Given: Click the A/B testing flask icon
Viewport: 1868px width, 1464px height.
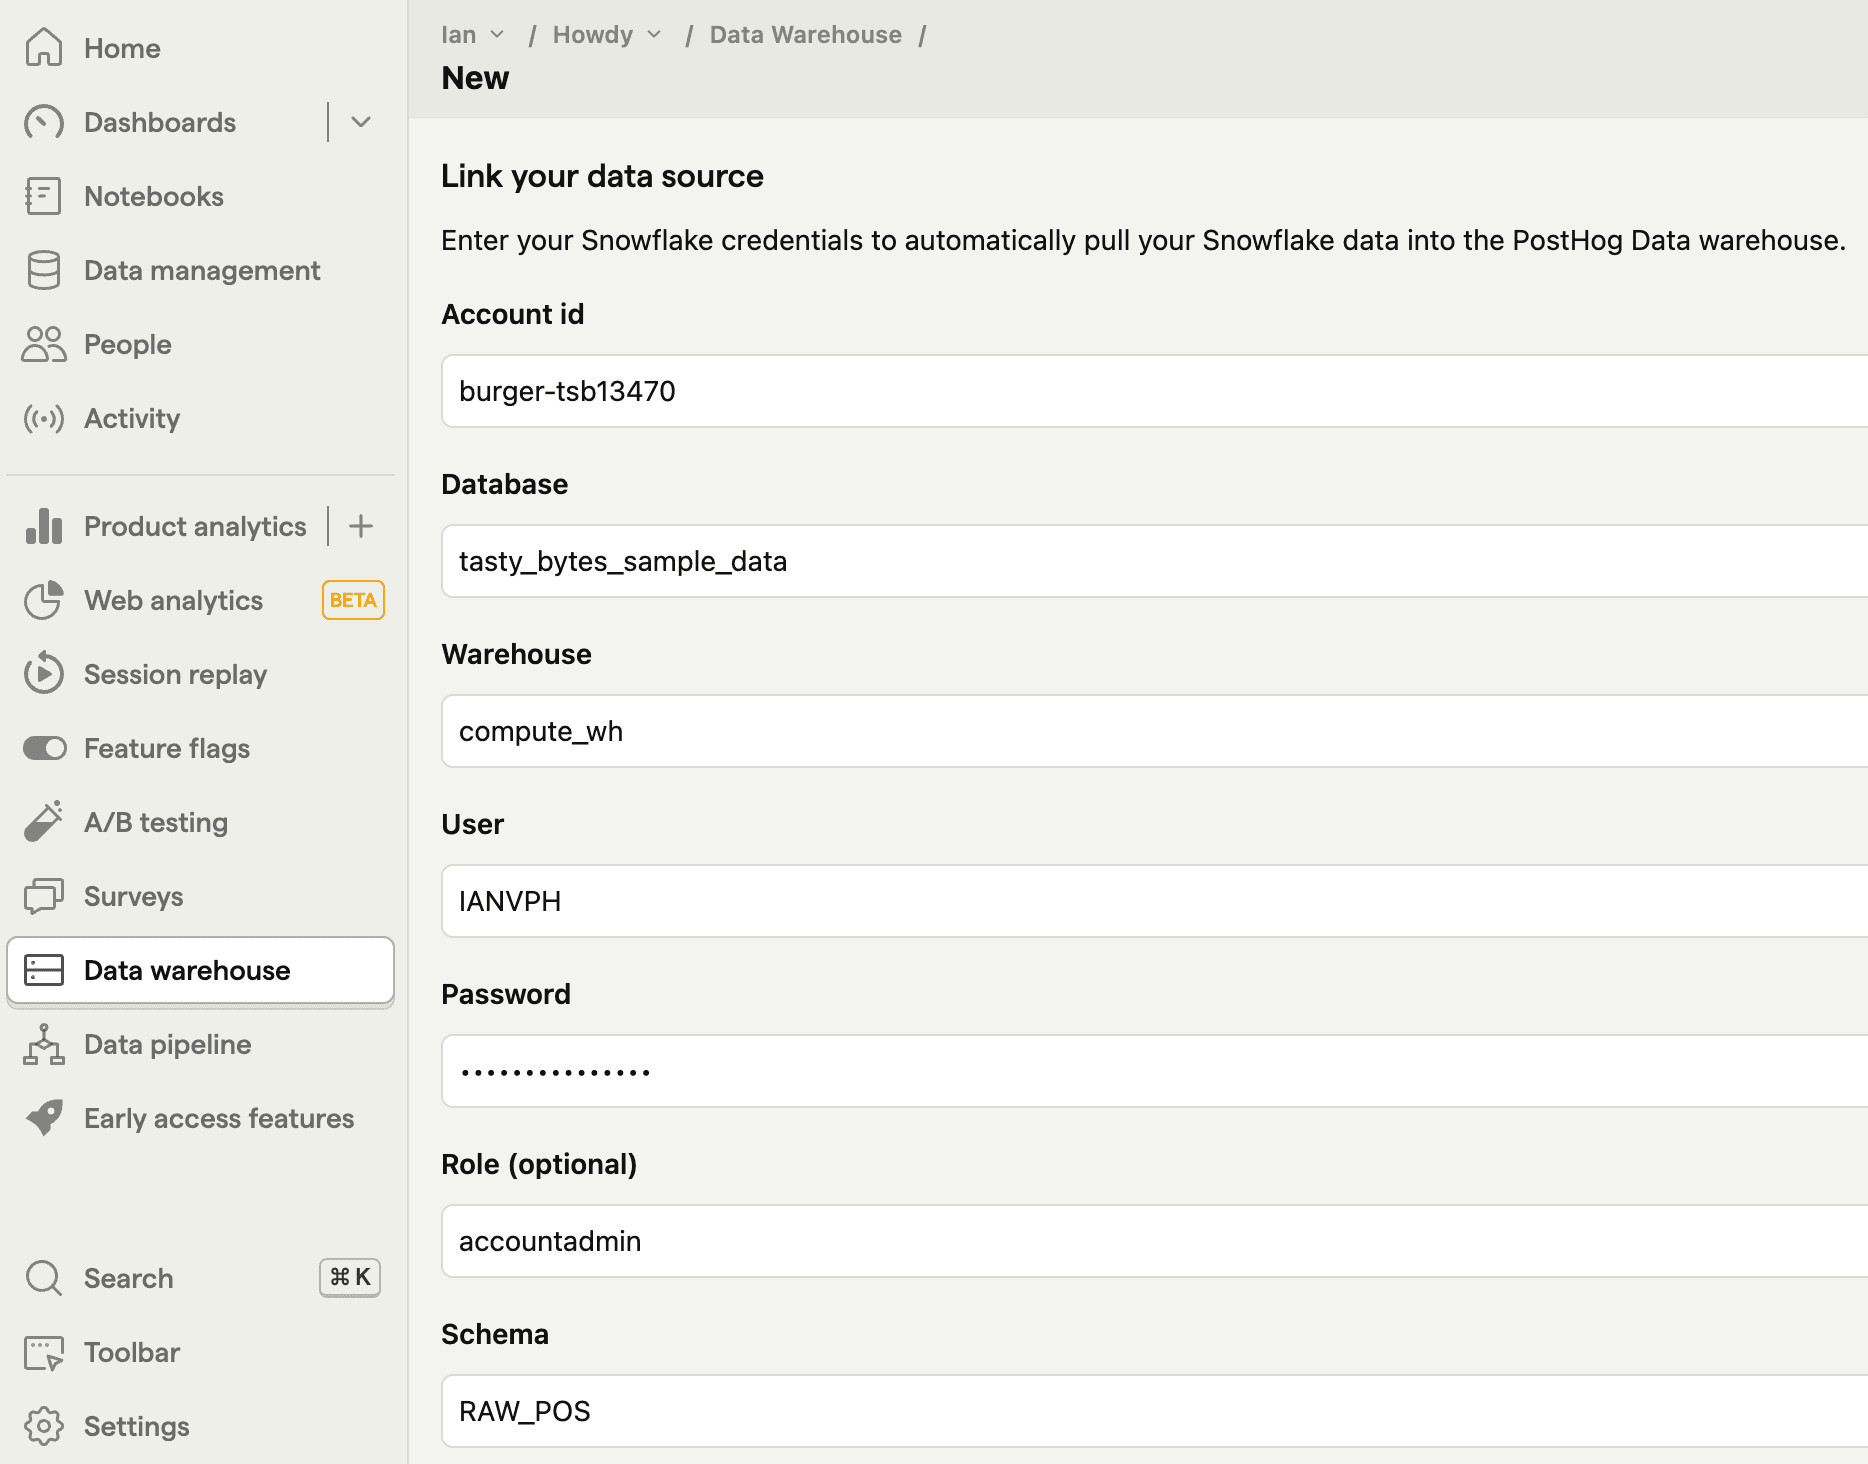Looking at the screenshot, I should click(43, 822).
